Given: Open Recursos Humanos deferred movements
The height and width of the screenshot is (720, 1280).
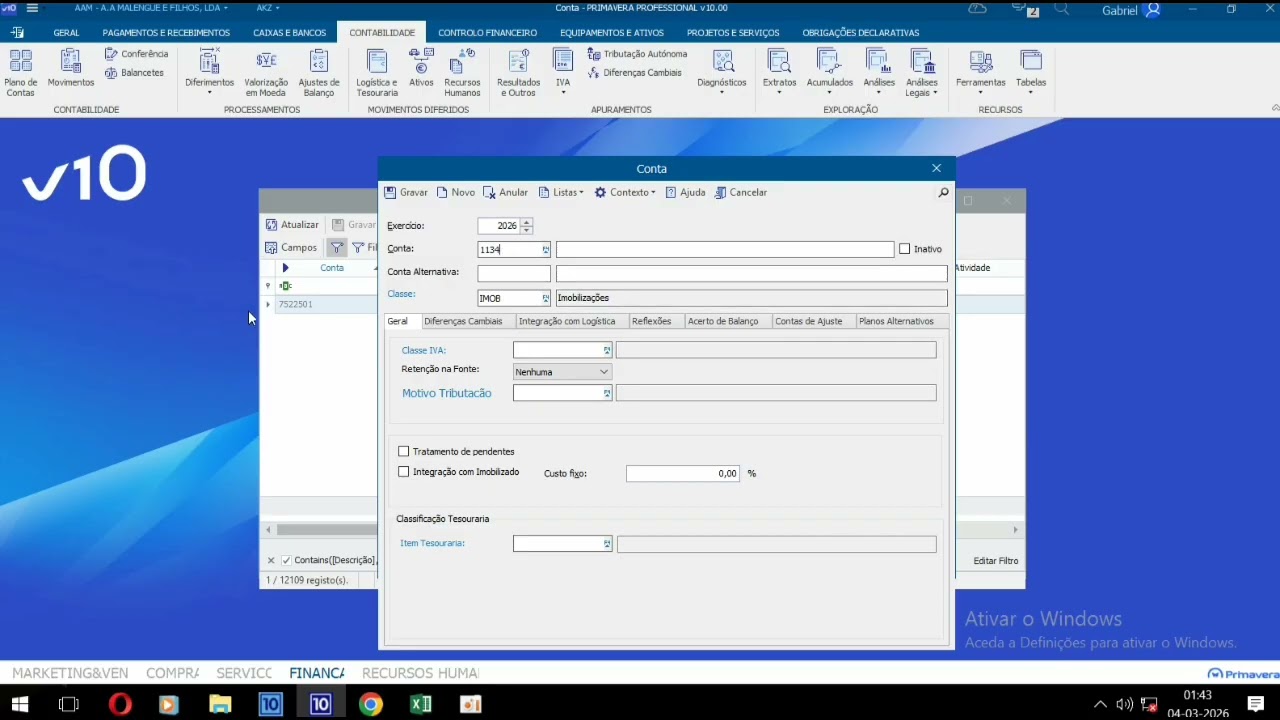Looking at the screenshot, I should click(x=462, y=72).
